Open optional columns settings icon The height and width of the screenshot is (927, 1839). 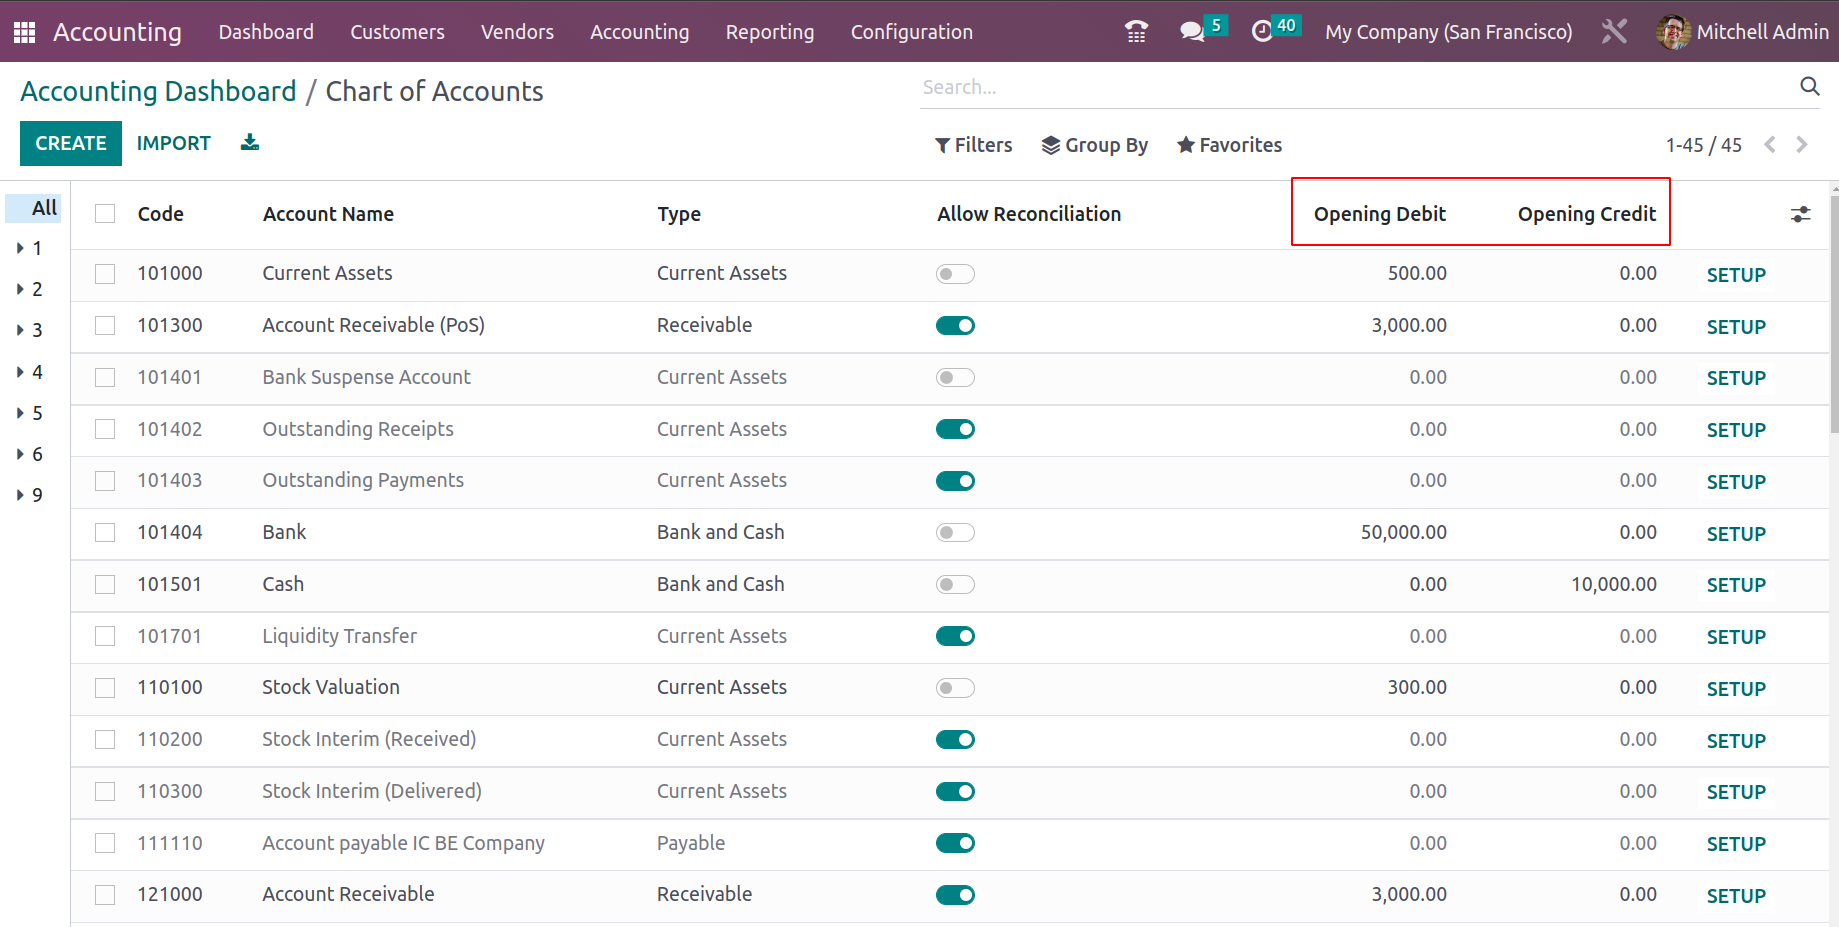(1800, 214)
